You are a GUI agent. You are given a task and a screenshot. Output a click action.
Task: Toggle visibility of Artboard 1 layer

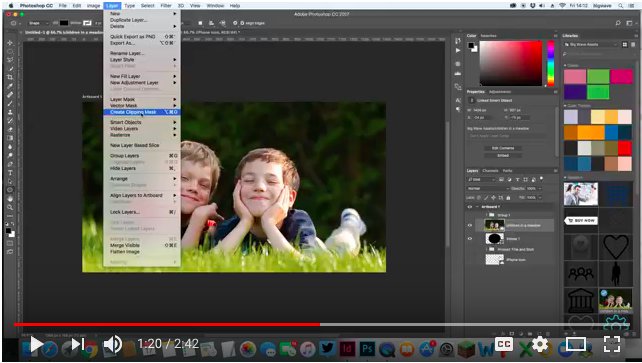(x=470, y=207)
